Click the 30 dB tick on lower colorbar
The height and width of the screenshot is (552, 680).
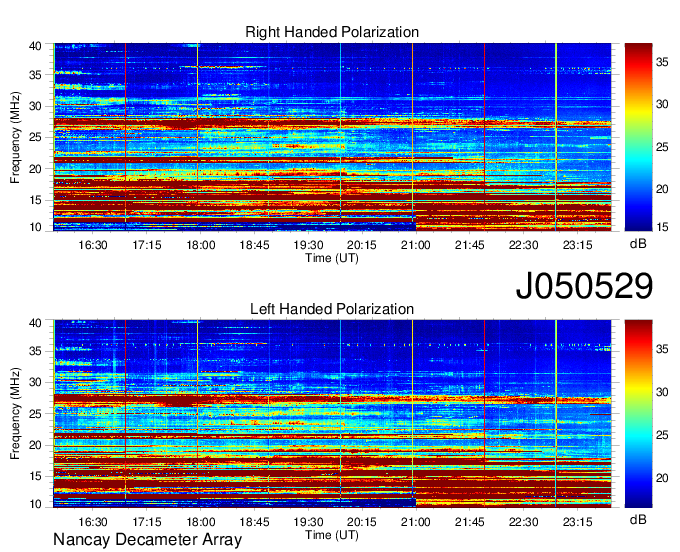662,392
